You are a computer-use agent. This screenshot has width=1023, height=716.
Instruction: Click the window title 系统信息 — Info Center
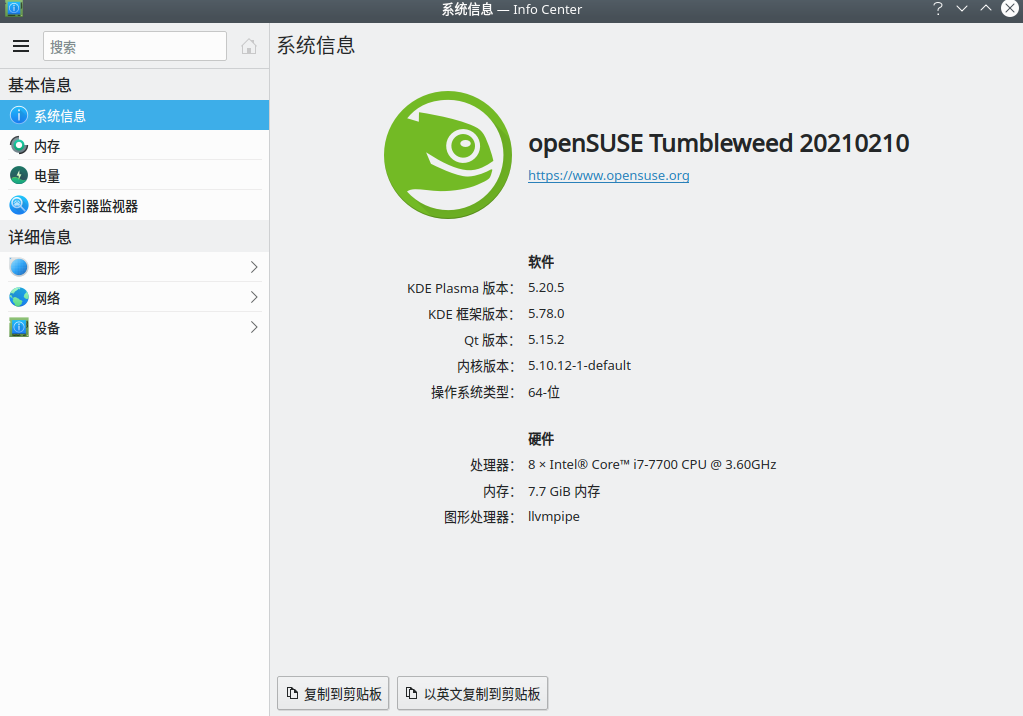coord(512,9)
